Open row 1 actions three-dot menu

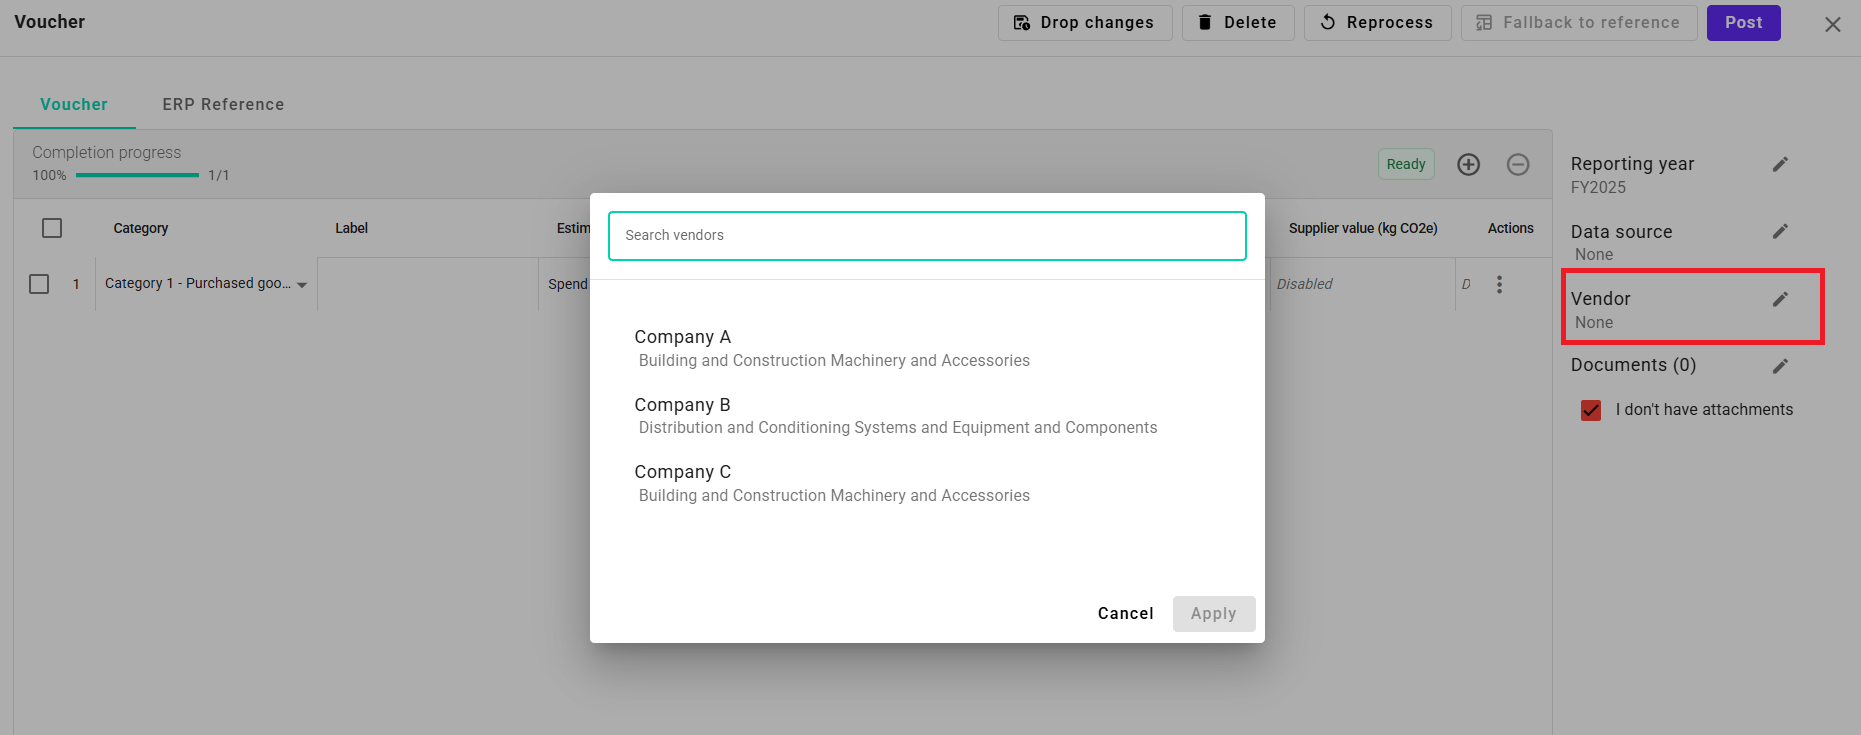pos(1499,284)
